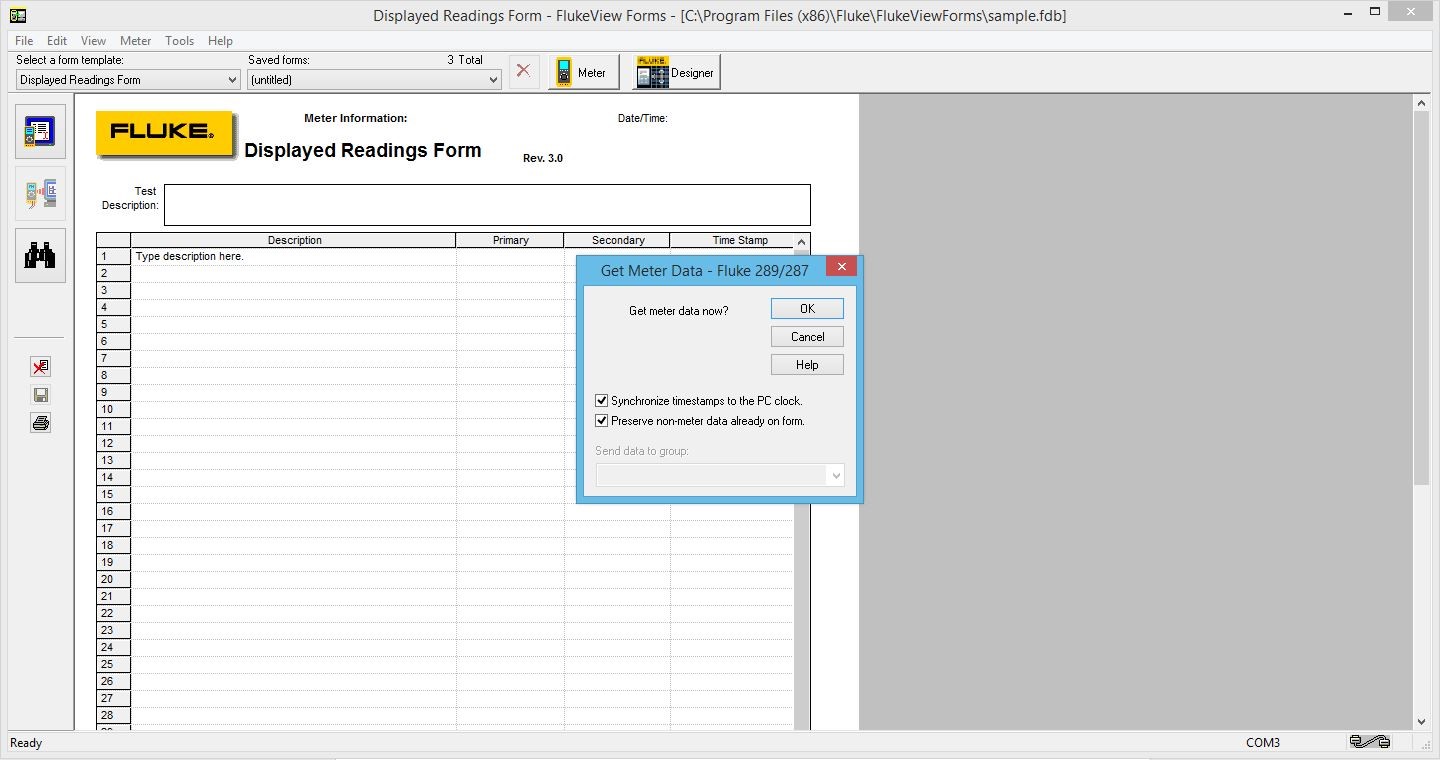The width and height of the screenshot is (1440, 760).
Task: Click Help in Get Meter Data dialog
Action: [x=807, y=365]
